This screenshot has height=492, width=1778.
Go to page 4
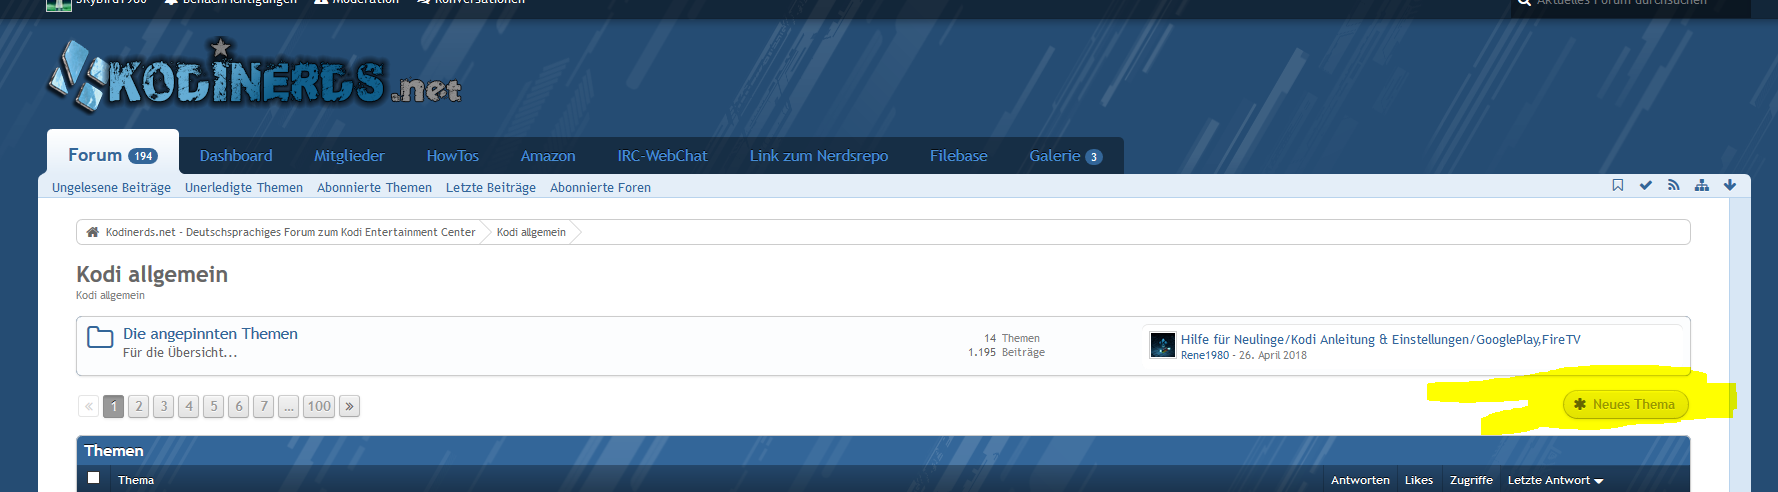189,406
